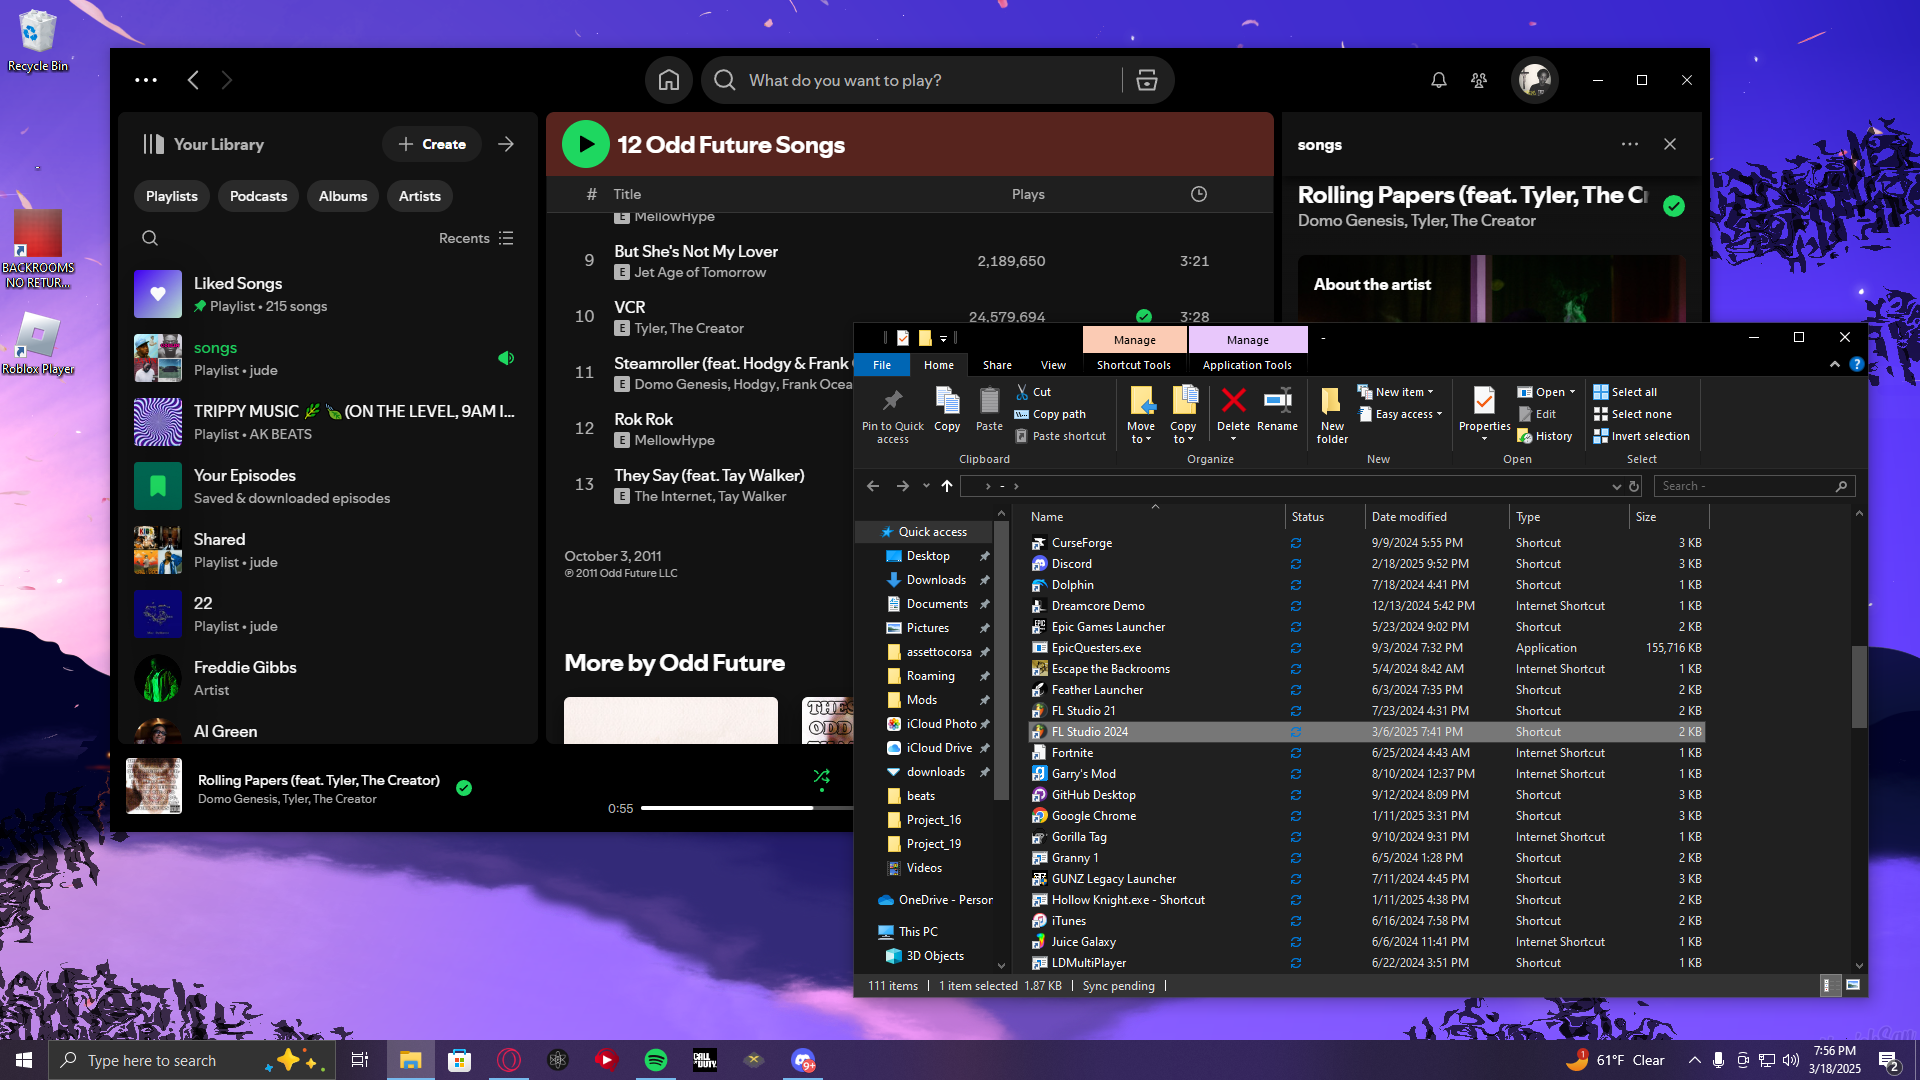Collapse the File Explorer ribbon
The width and height of the screenshot is (1920, 1080).
click(x=1835, y=365)
